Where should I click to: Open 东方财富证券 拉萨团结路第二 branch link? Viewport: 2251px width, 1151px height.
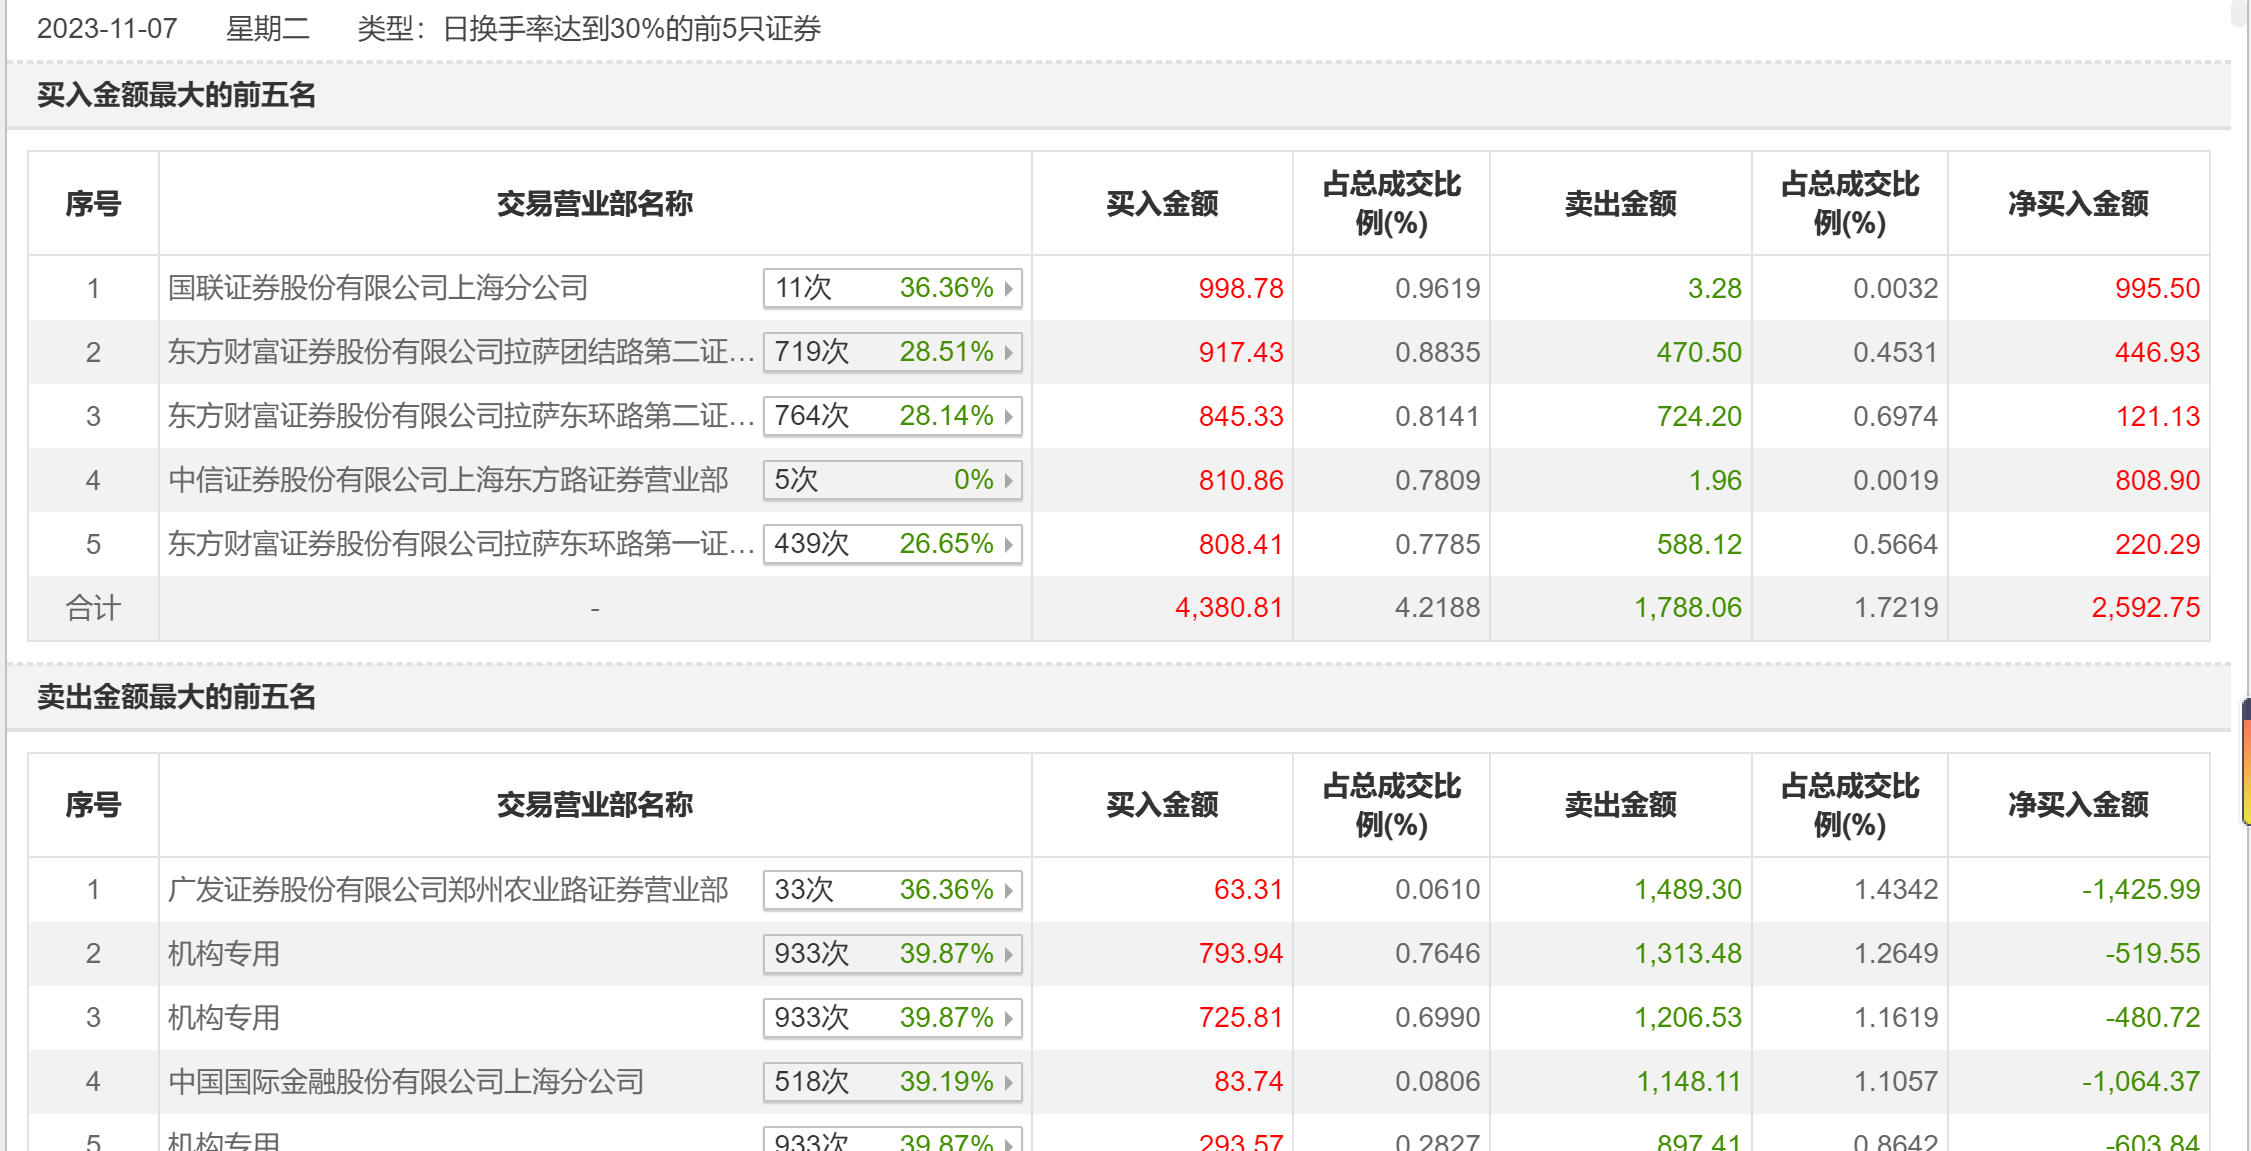tap(460, 352)
